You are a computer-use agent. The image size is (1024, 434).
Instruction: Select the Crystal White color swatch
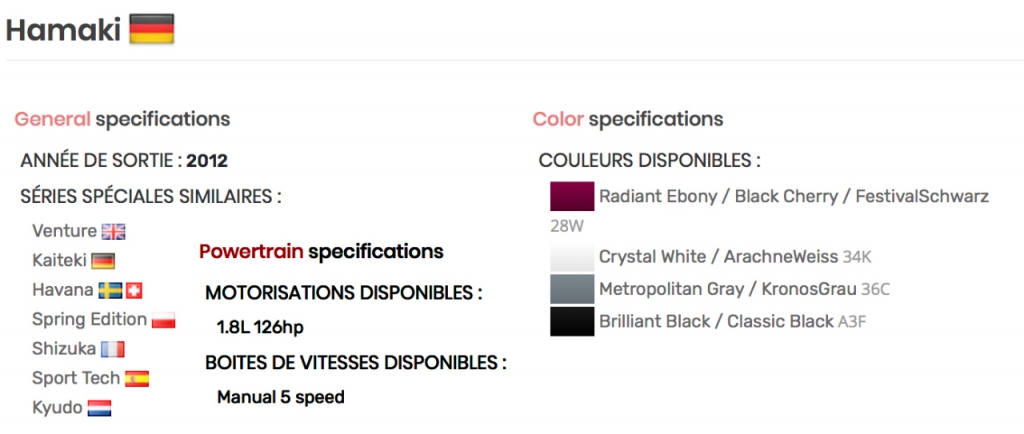572,257
